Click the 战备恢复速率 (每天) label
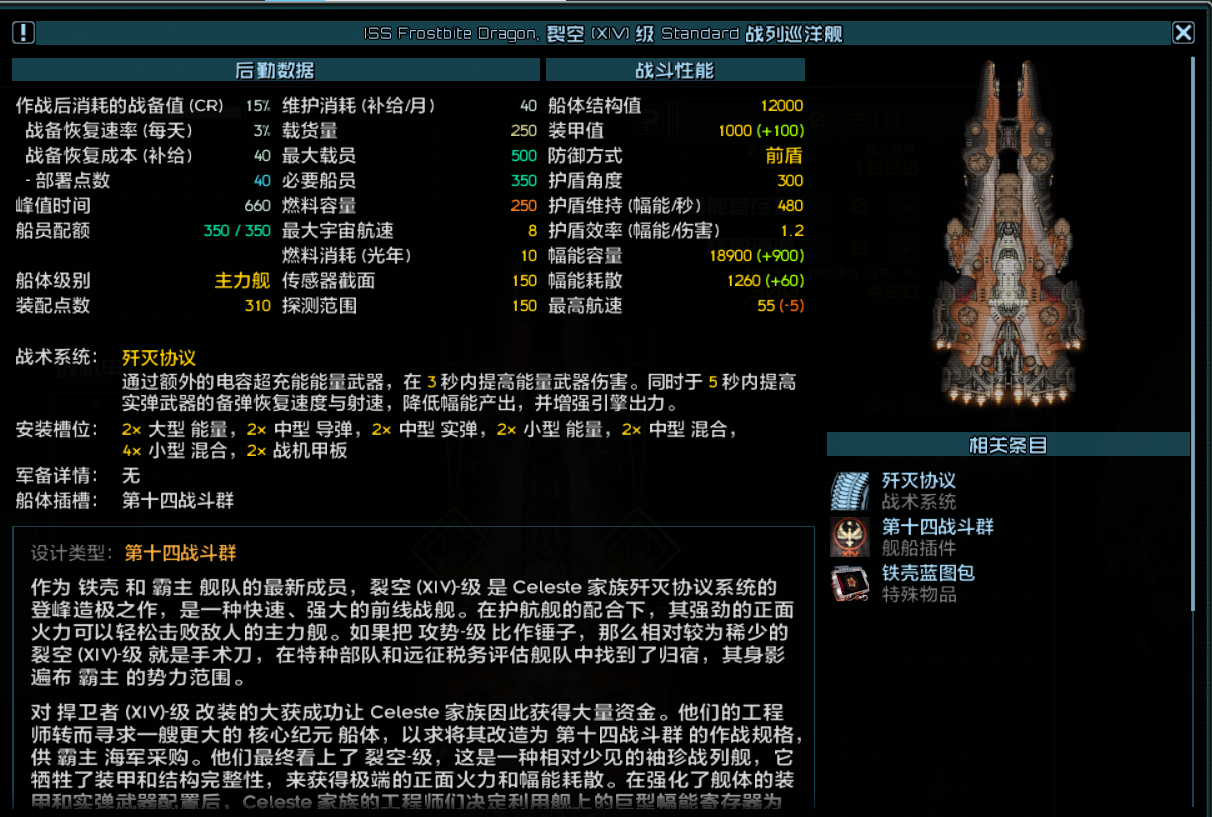The height and width of the screenshot is (817, 1212). [x=109, y=131]
